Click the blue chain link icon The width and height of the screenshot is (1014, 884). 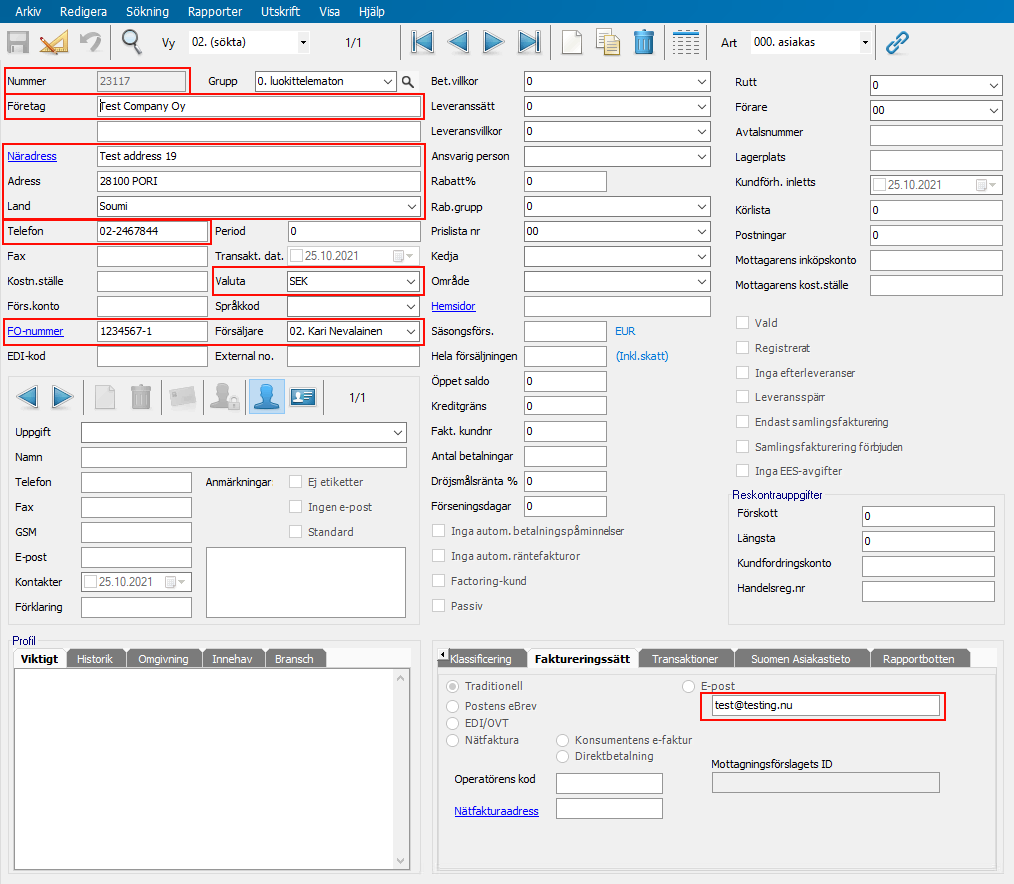[x=897, y=42]
